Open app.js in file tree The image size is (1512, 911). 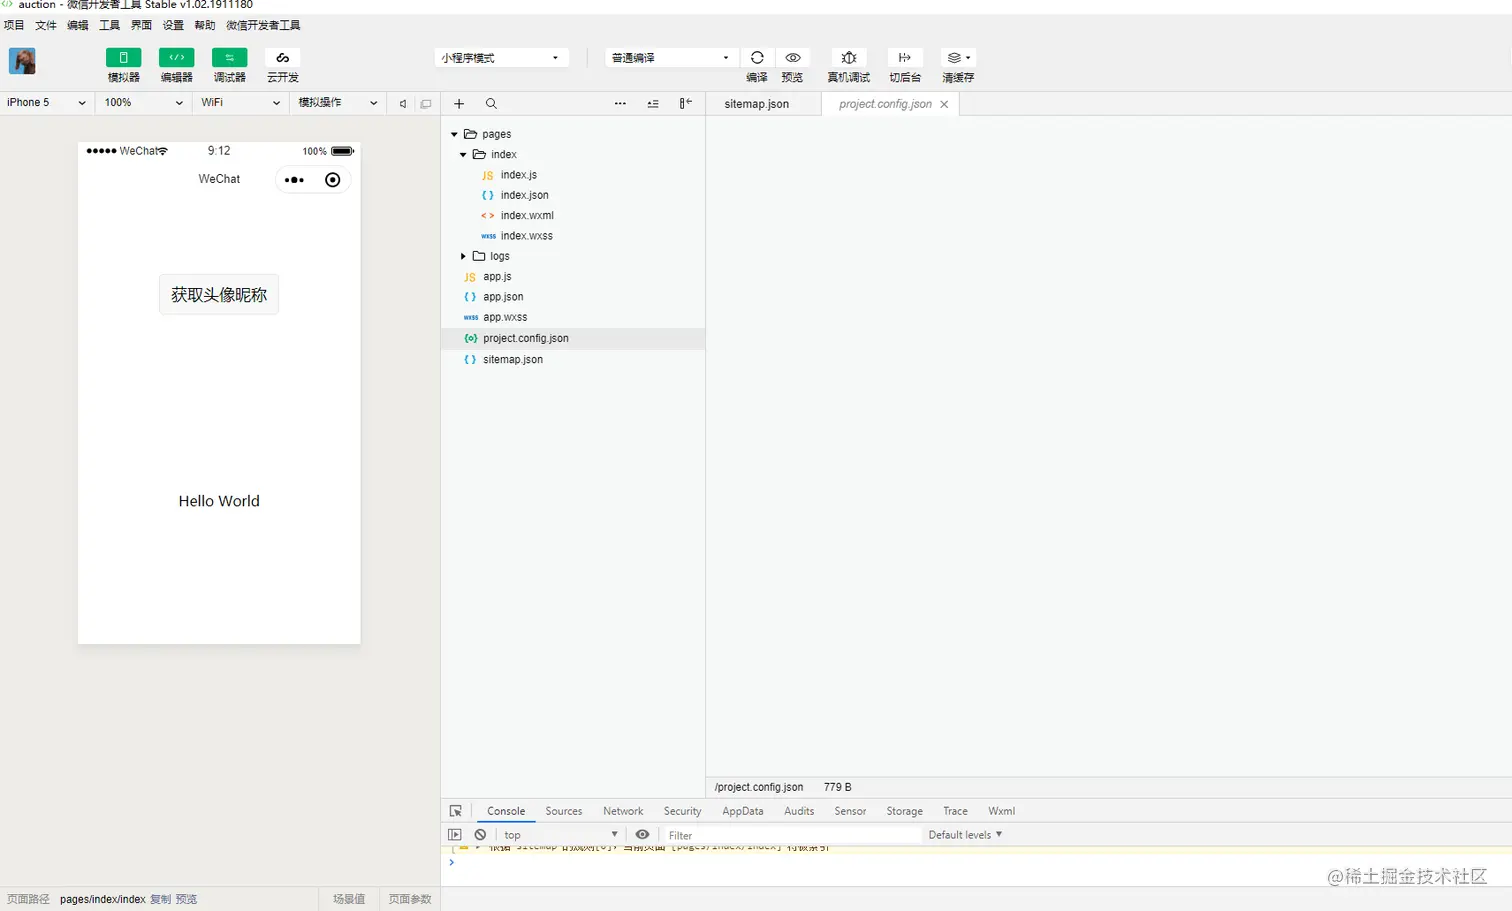pos(497,277)
